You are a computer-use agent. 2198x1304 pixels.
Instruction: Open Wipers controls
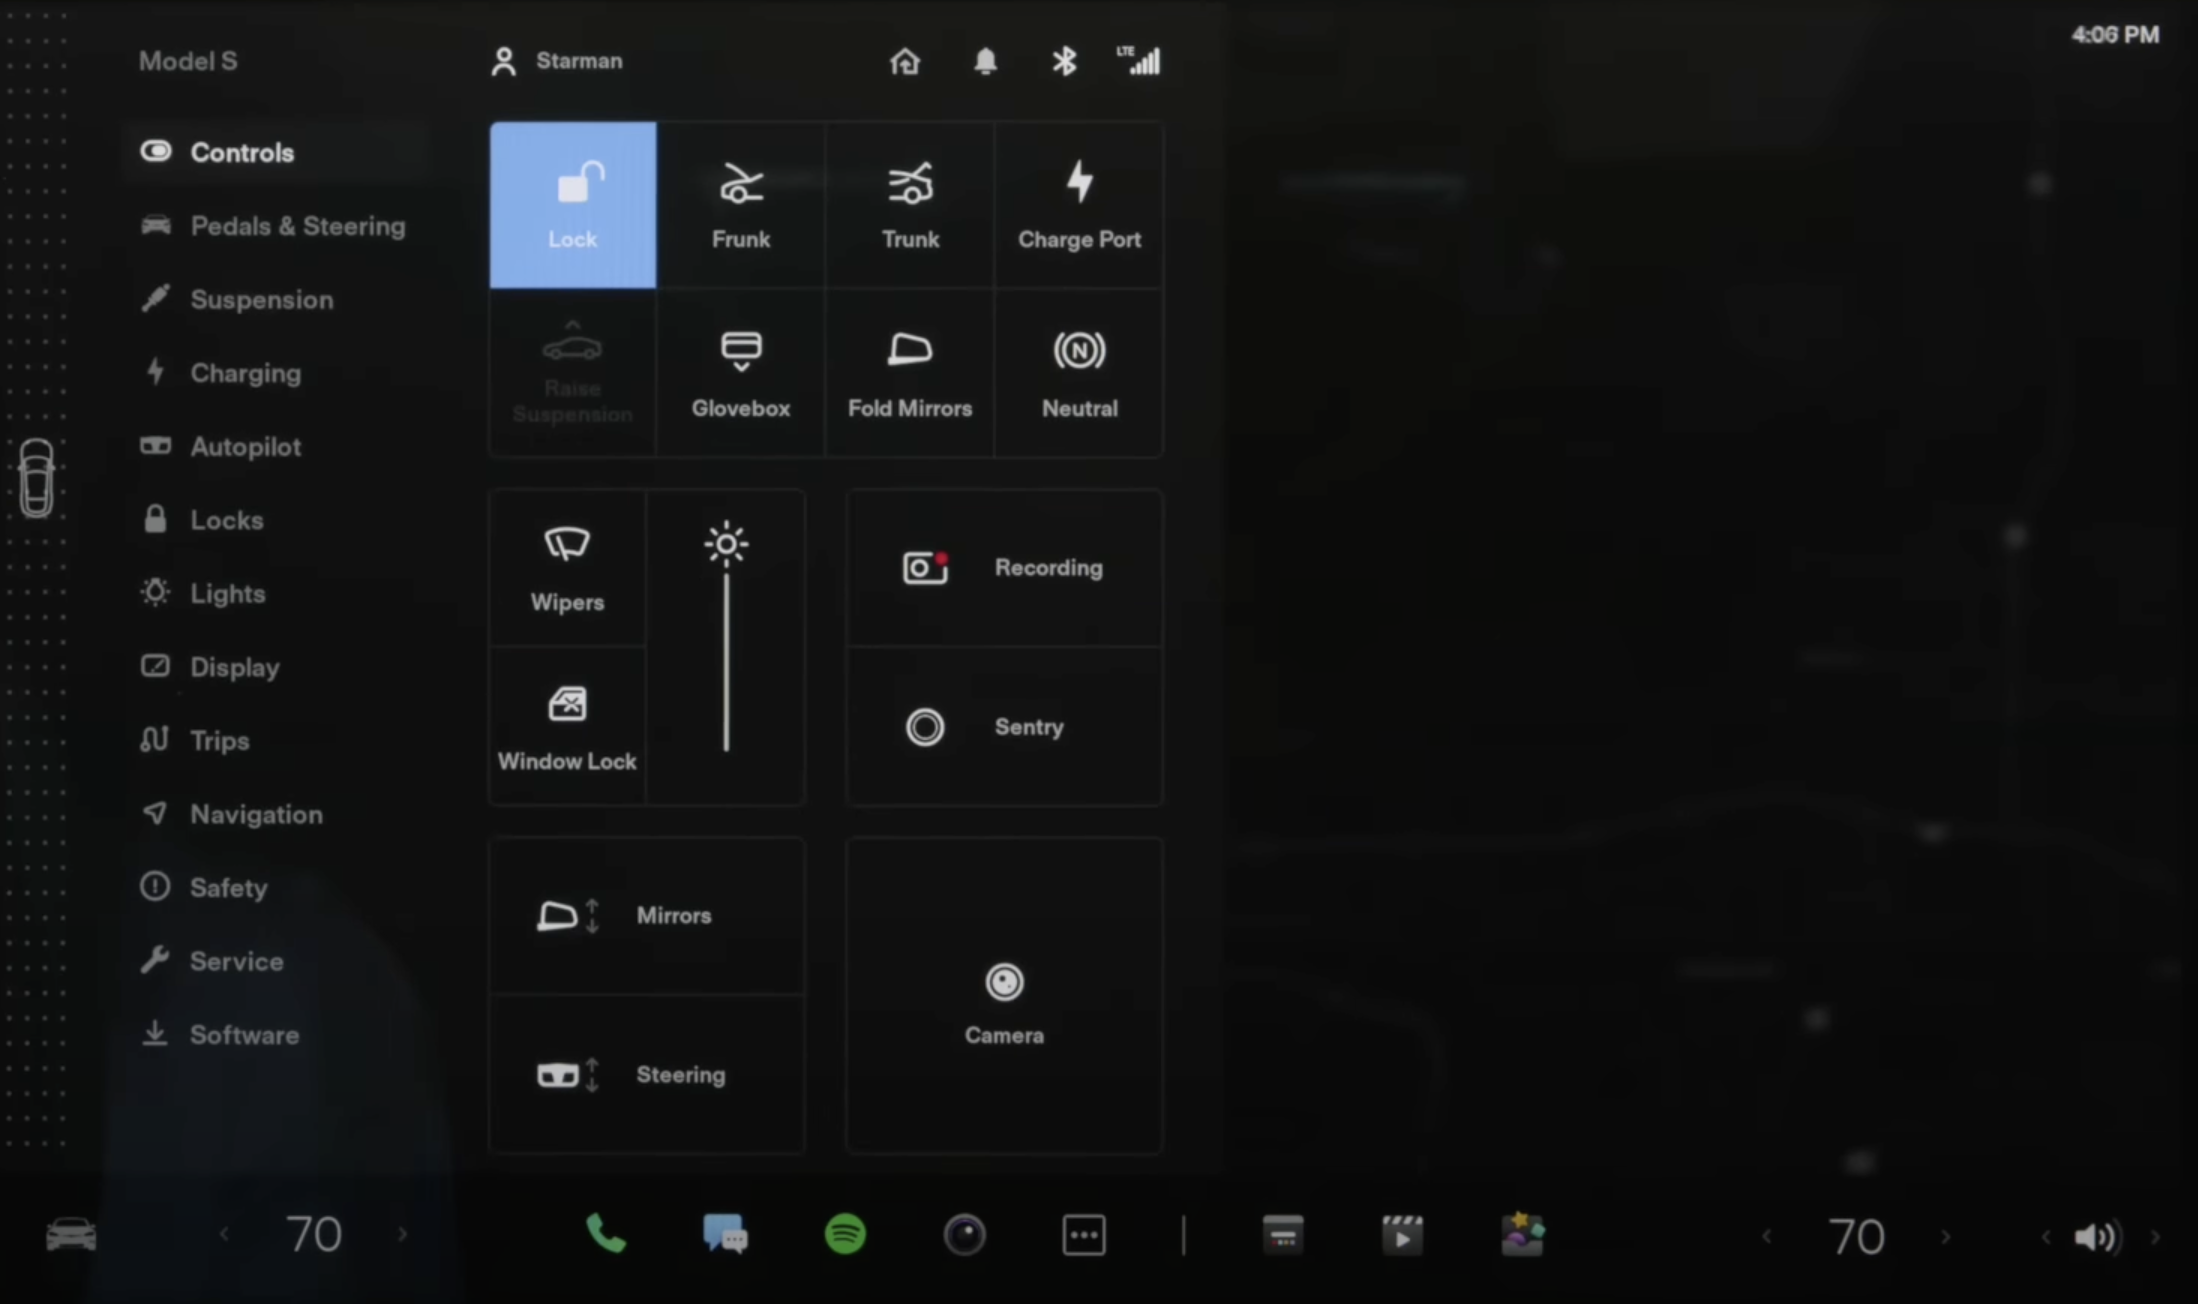point(567,568)
